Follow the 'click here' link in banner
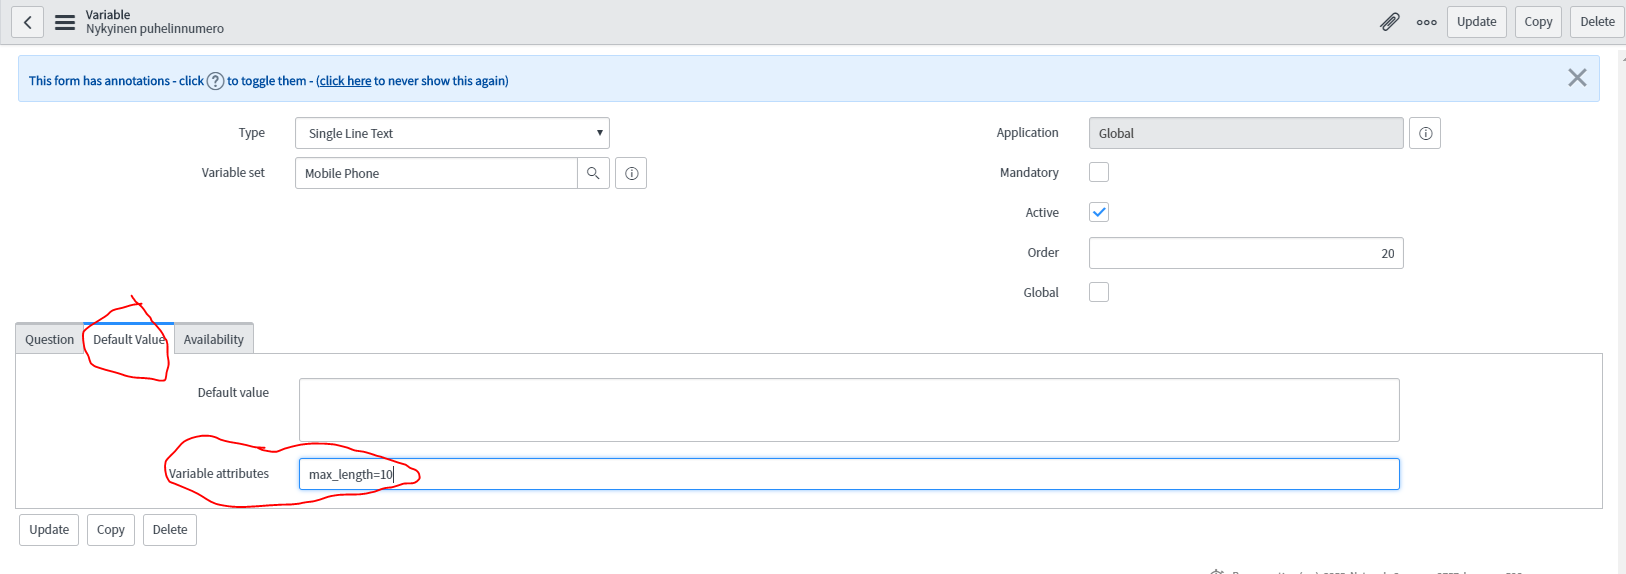The width and height of the screenshot is (1626, 574). pyautogui.click(x=345, y=81)
